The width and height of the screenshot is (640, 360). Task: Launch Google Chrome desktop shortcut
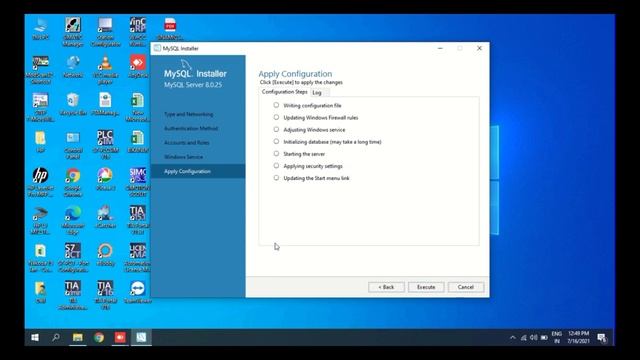[73, 182]
